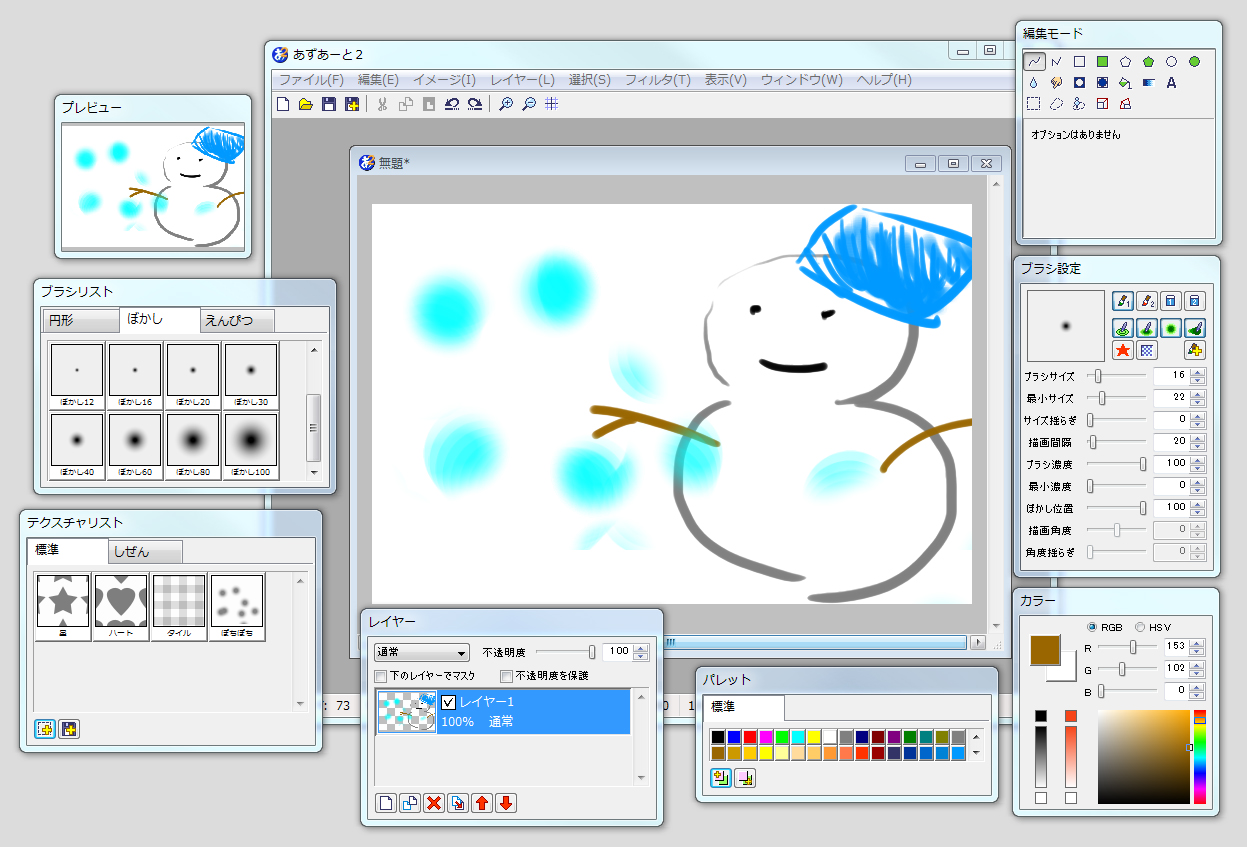Switch to えんぴつ brush tab

point(237,321)
